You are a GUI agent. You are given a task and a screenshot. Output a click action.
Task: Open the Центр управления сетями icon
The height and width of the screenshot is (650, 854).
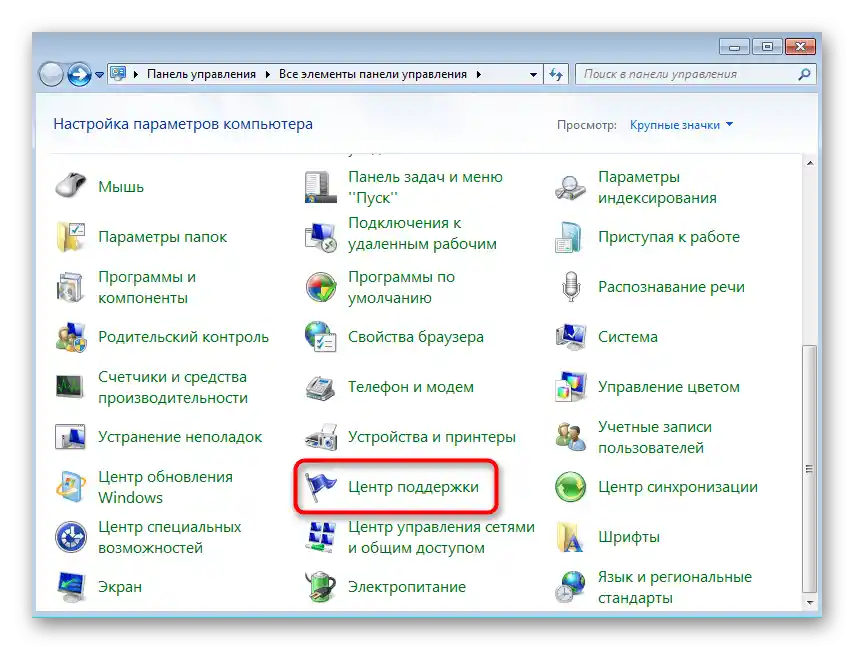coord(320,537)
